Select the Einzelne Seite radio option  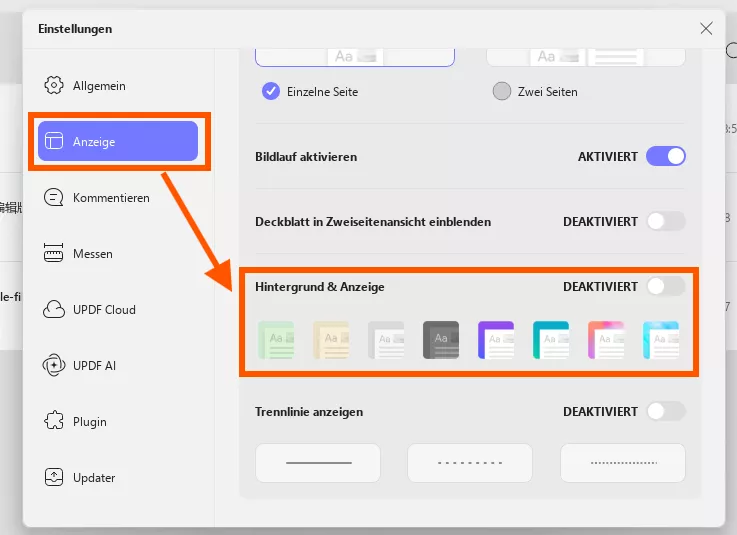point(271,91)
